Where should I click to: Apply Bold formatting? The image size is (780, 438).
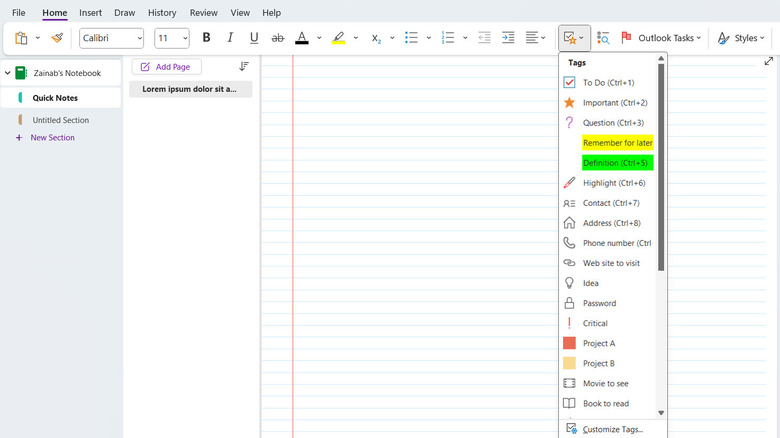click(206, 38)
